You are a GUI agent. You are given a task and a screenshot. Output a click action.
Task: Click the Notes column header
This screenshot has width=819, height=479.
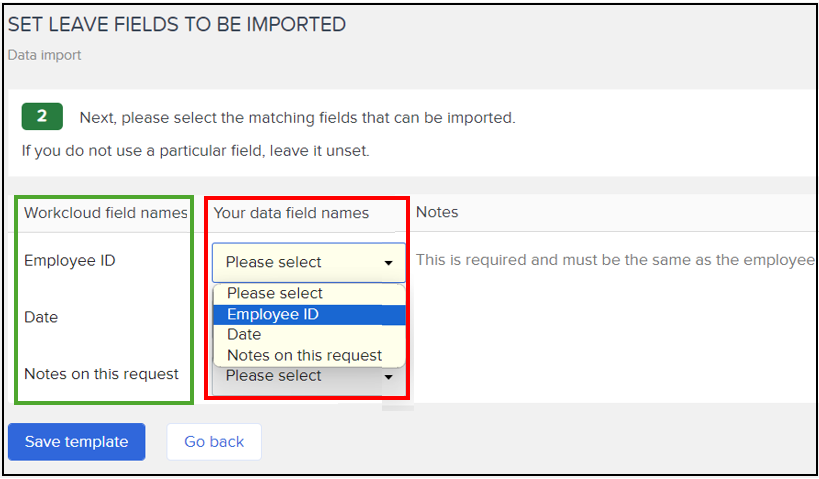(437, 212)
